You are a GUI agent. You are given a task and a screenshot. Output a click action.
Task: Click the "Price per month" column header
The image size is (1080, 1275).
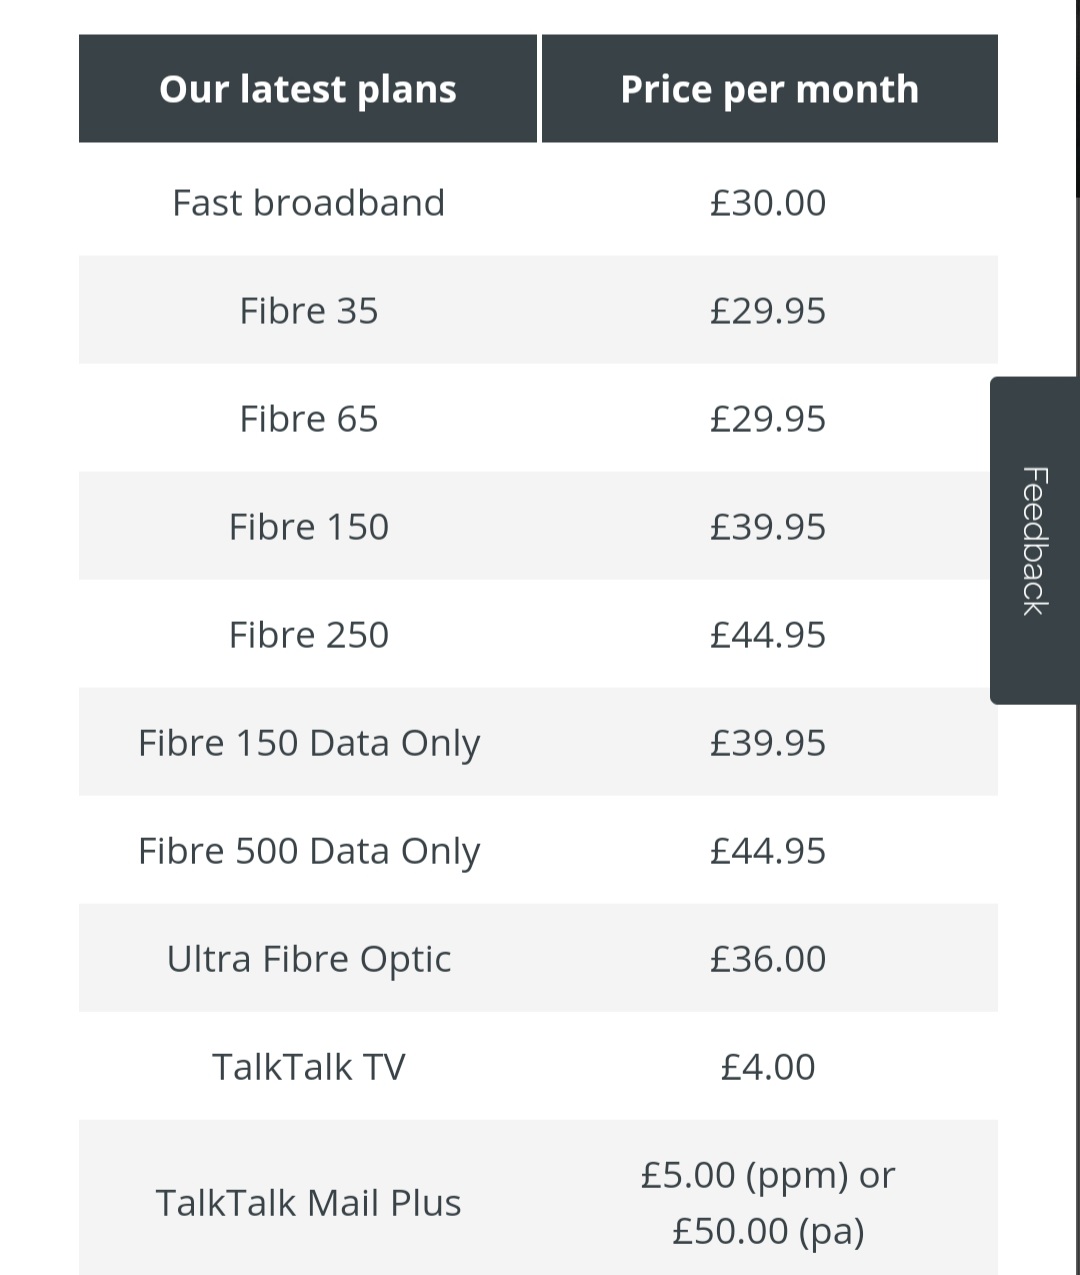coord(769,89)
